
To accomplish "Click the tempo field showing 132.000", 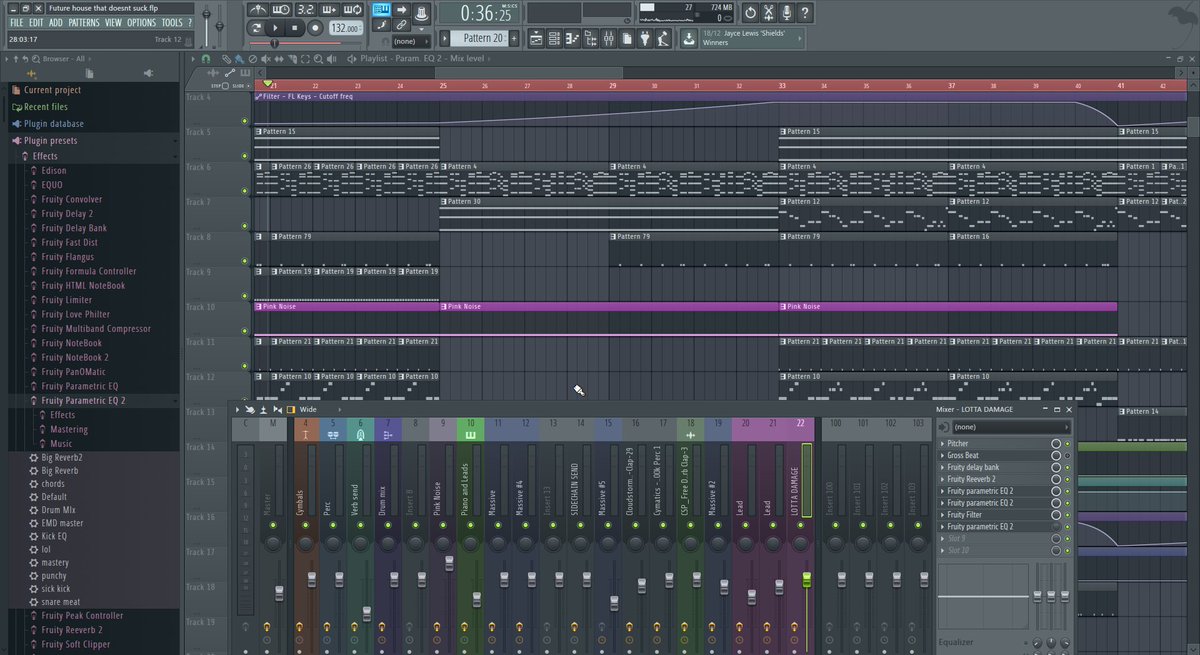I will pyautogui.click(x=345, y=28).
